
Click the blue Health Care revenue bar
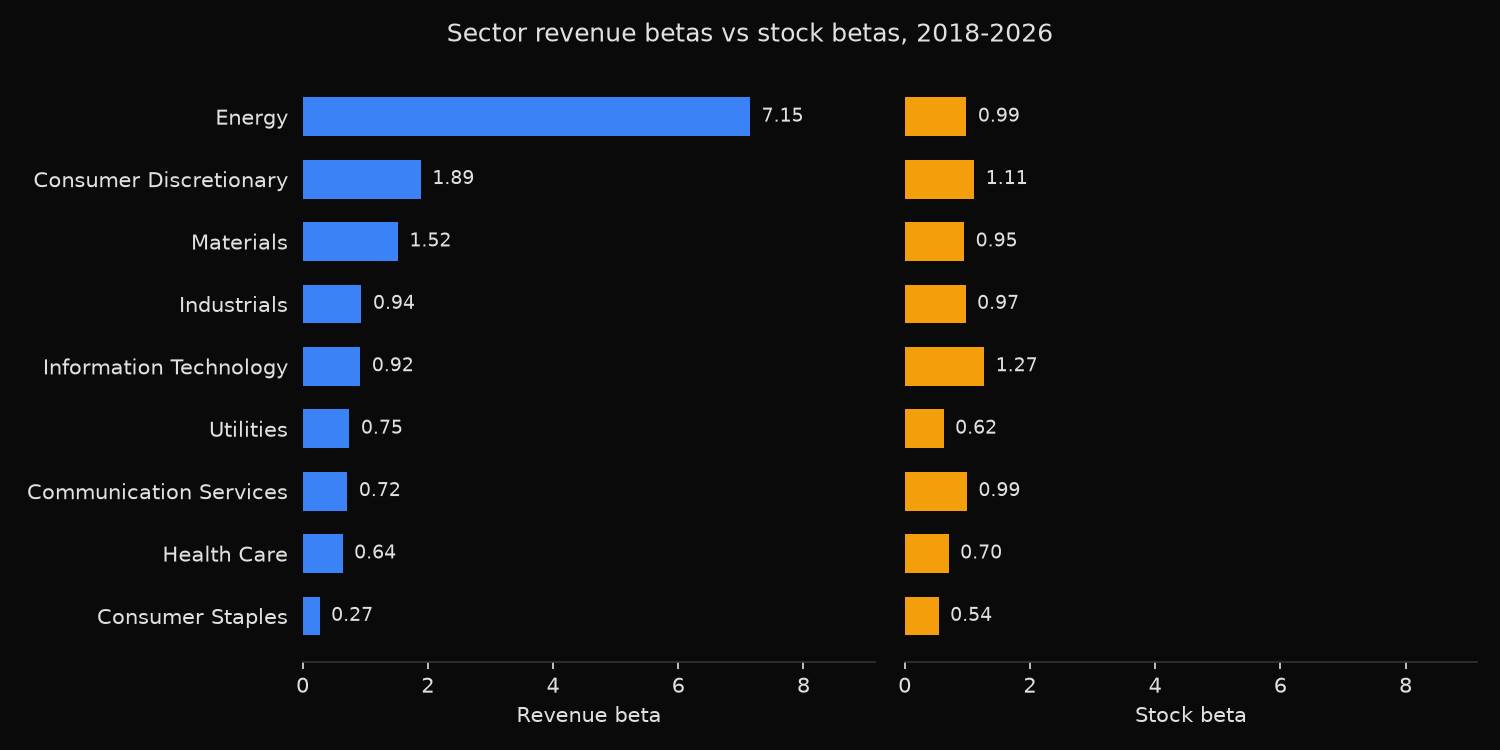pos(323,553)
